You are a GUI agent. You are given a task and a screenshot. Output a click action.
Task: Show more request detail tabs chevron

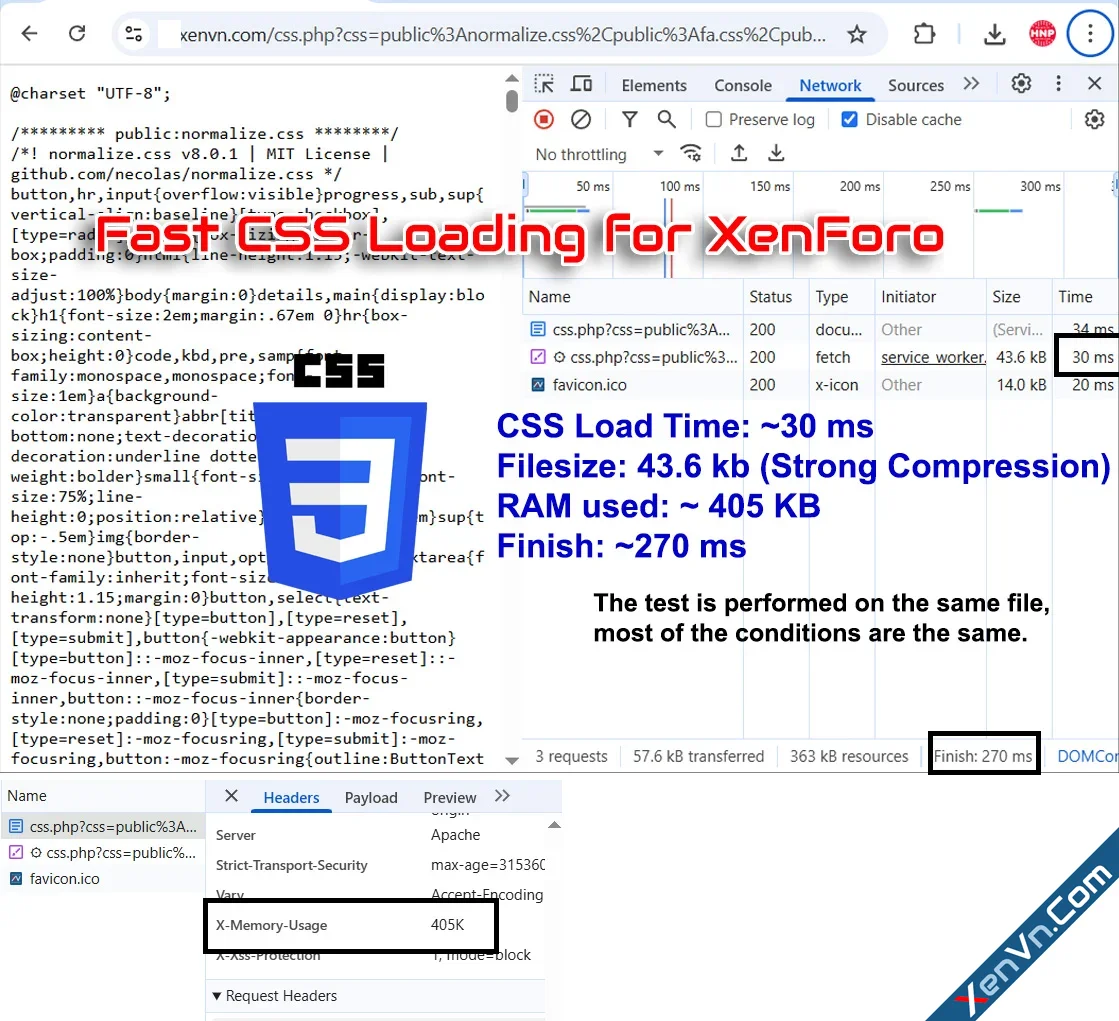(502, 796)
